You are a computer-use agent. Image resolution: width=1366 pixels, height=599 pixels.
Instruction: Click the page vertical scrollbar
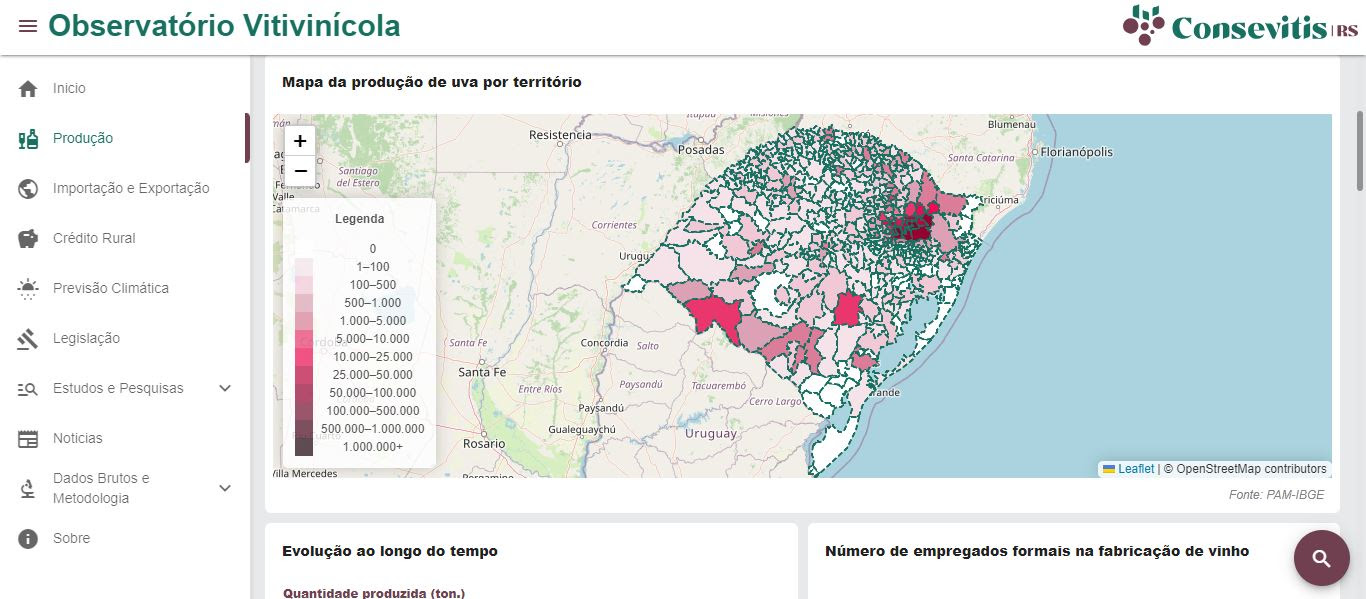(x=1359, y=150)
